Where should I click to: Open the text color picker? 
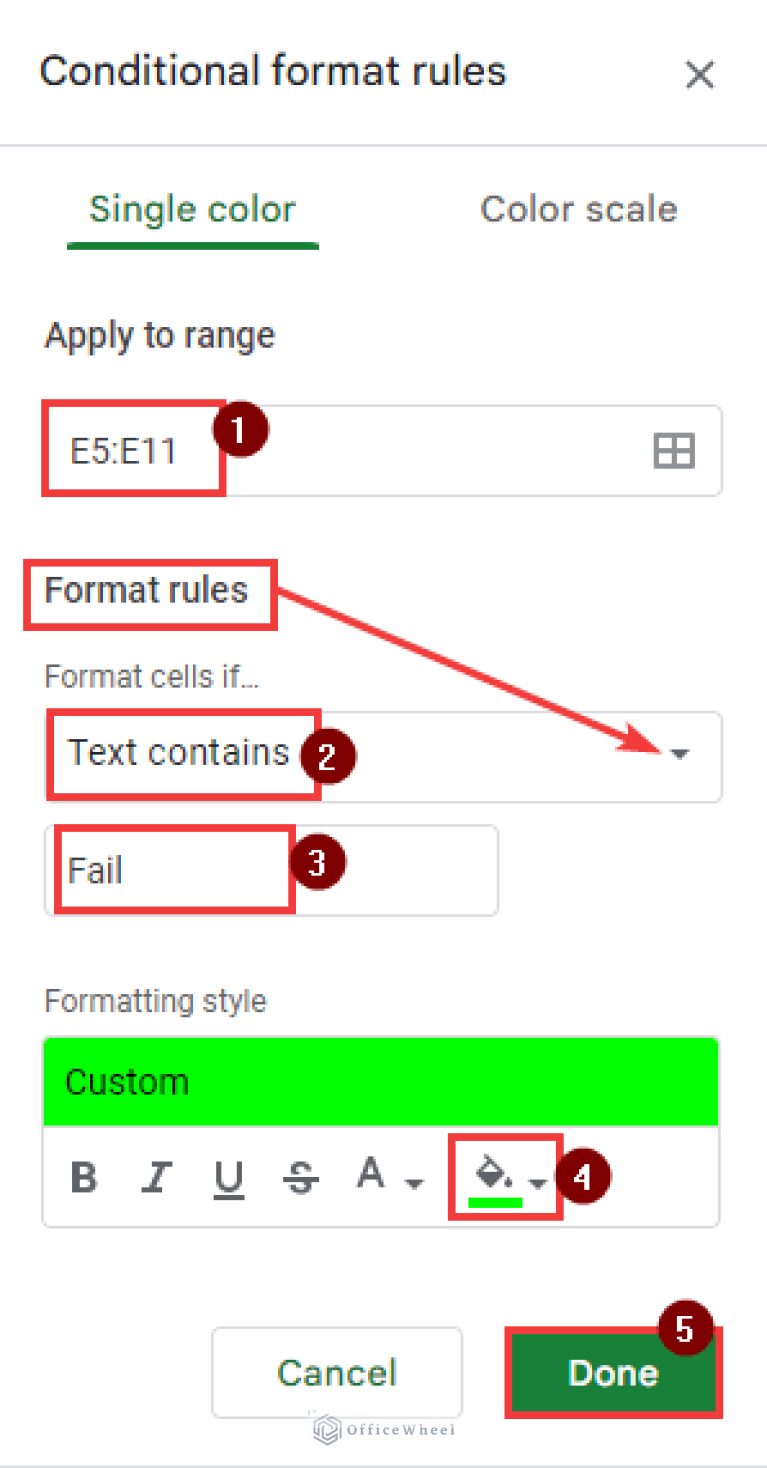[370, 1176]
